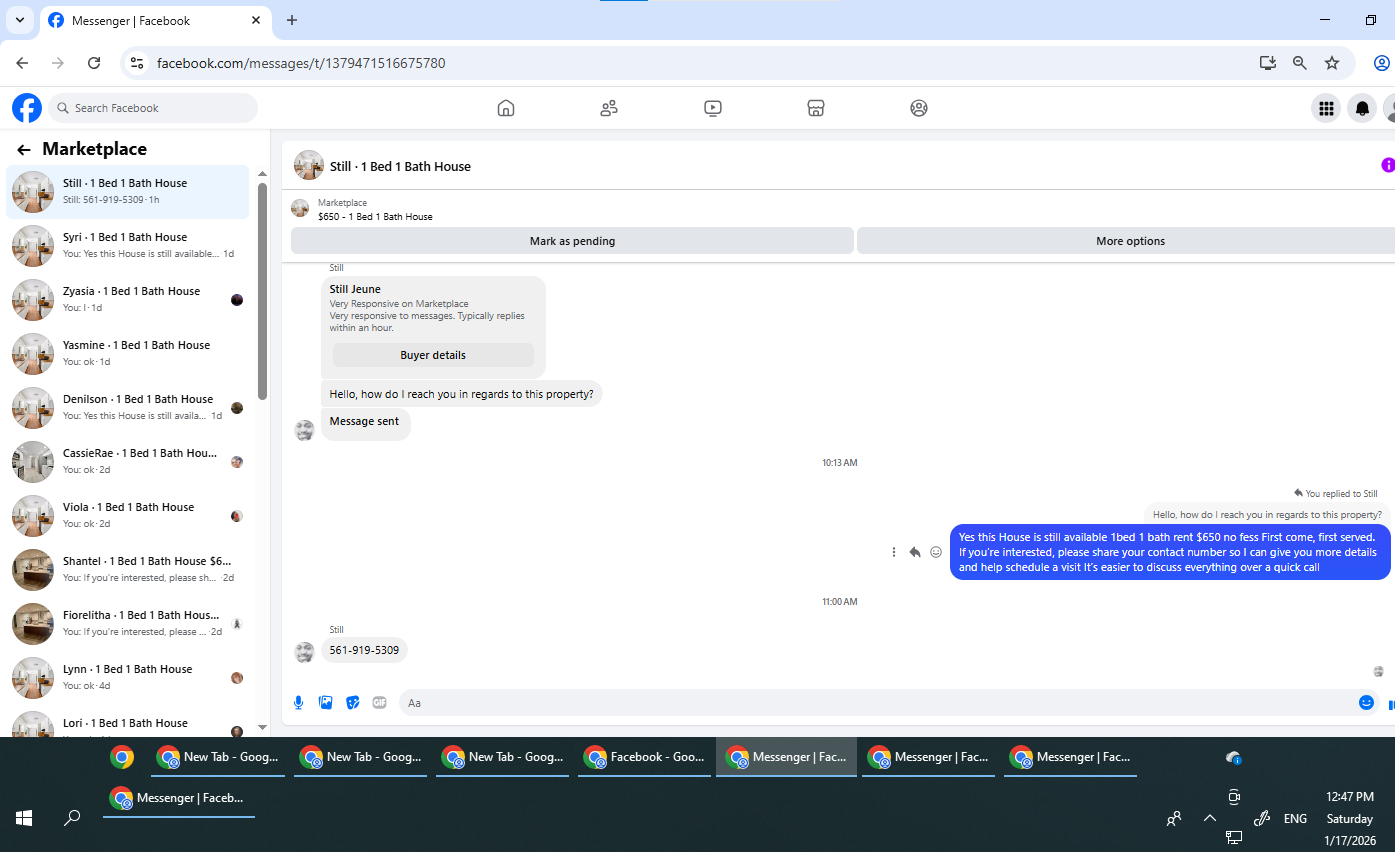The image size is (1395, 852).
Task: Open the Facebook menu grid icon
Action: (x=1326, y=108)
